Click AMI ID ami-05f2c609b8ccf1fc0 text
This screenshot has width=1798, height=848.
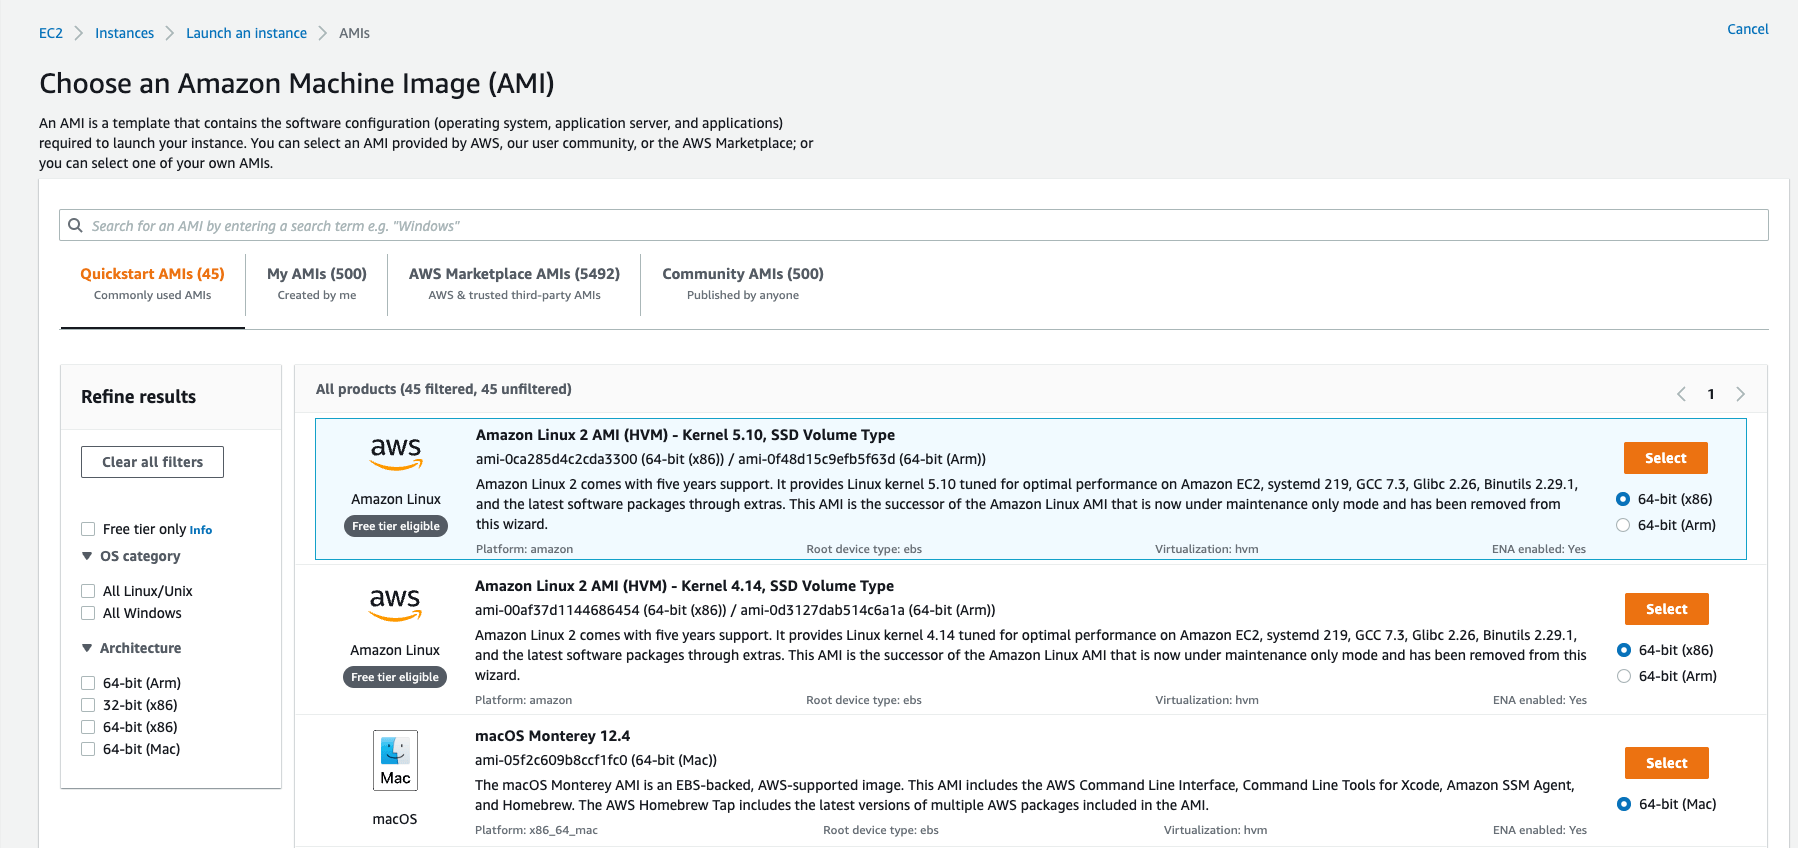click(x=551, y=760)
